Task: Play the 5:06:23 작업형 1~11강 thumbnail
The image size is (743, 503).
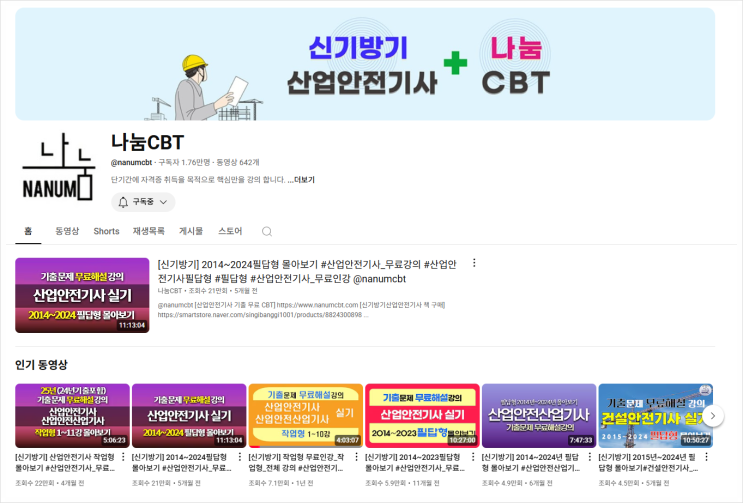Action: click(72, 415)
